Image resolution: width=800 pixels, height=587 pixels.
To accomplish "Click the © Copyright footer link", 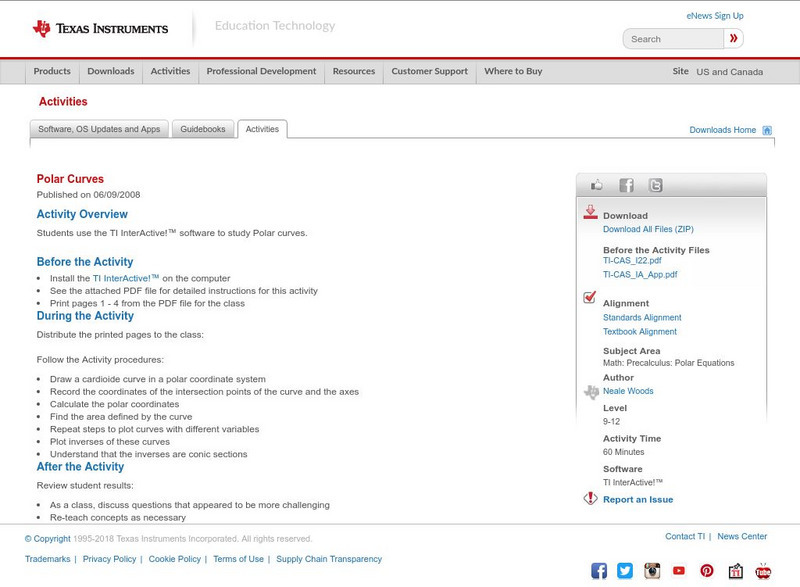I will pyautogui.click(x=47, y=539).
